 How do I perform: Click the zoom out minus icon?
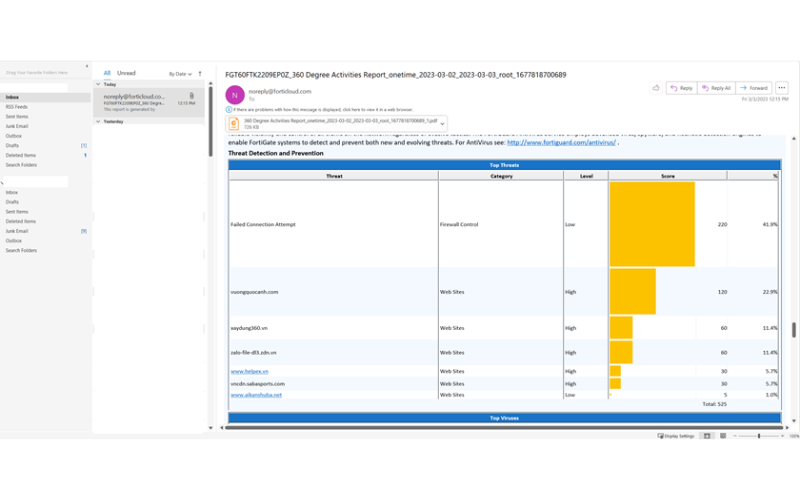(735, 436)
